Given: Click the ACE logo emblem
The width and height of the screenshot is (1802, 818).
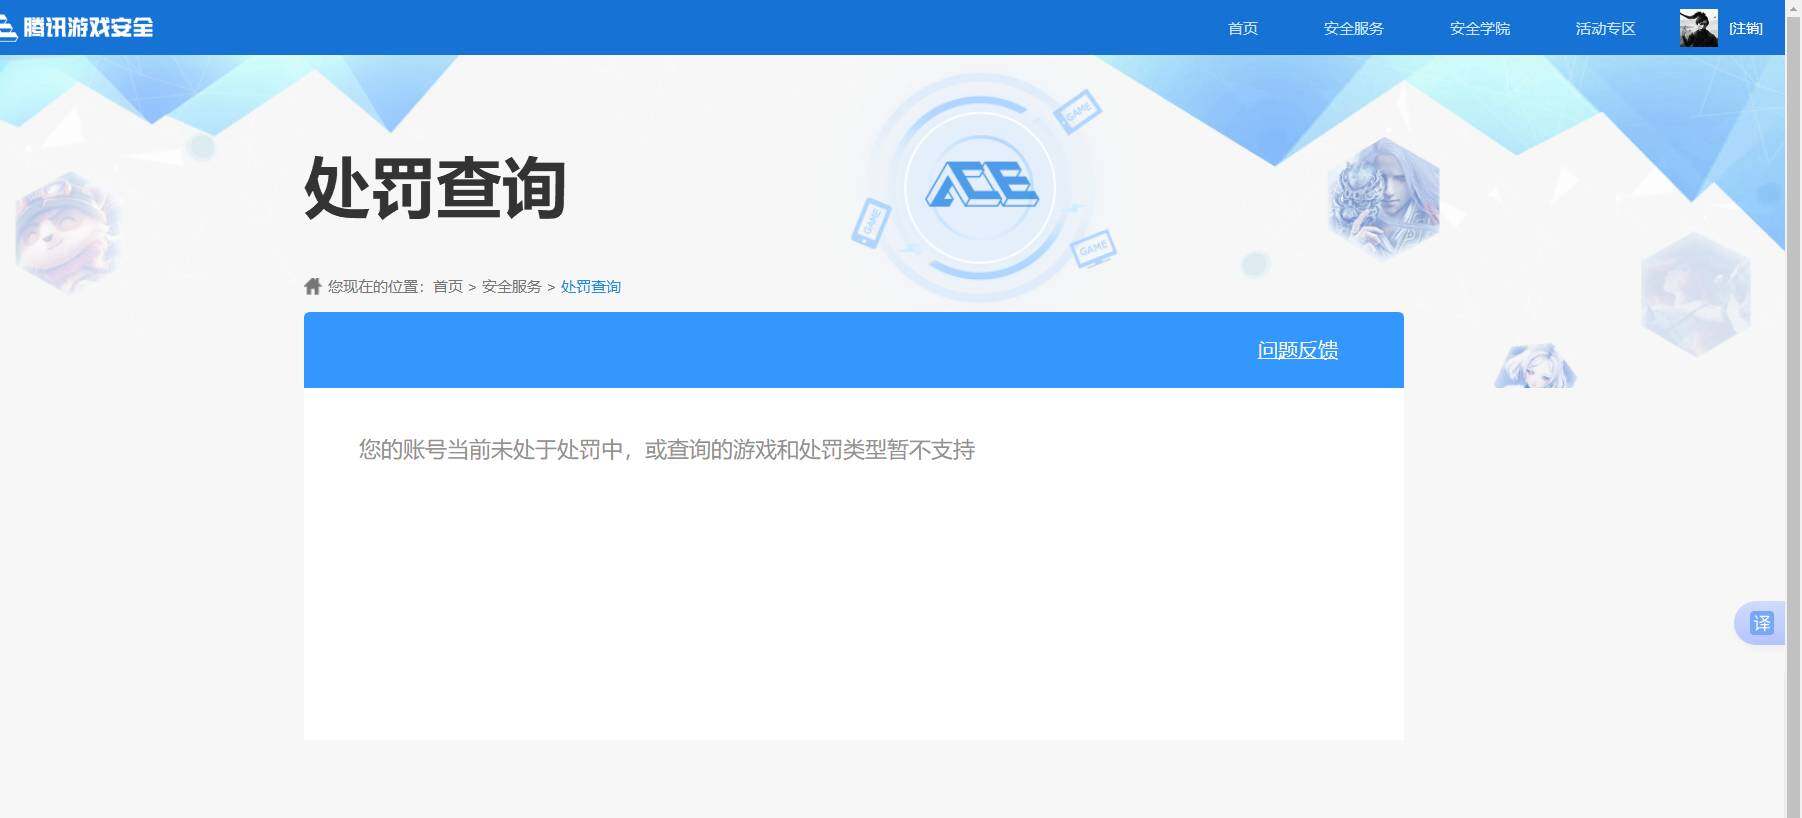Looking at the screenshot, I should click(981, 186).
